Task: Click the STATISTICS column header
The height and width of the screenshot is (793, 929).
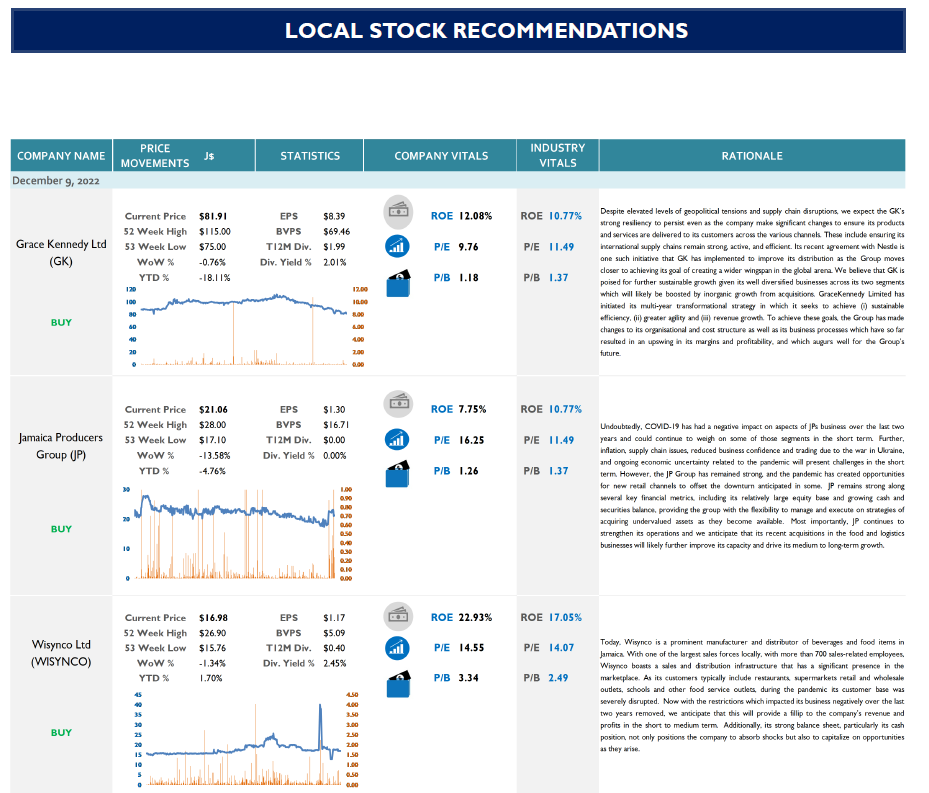Action: tap(310, 156)
